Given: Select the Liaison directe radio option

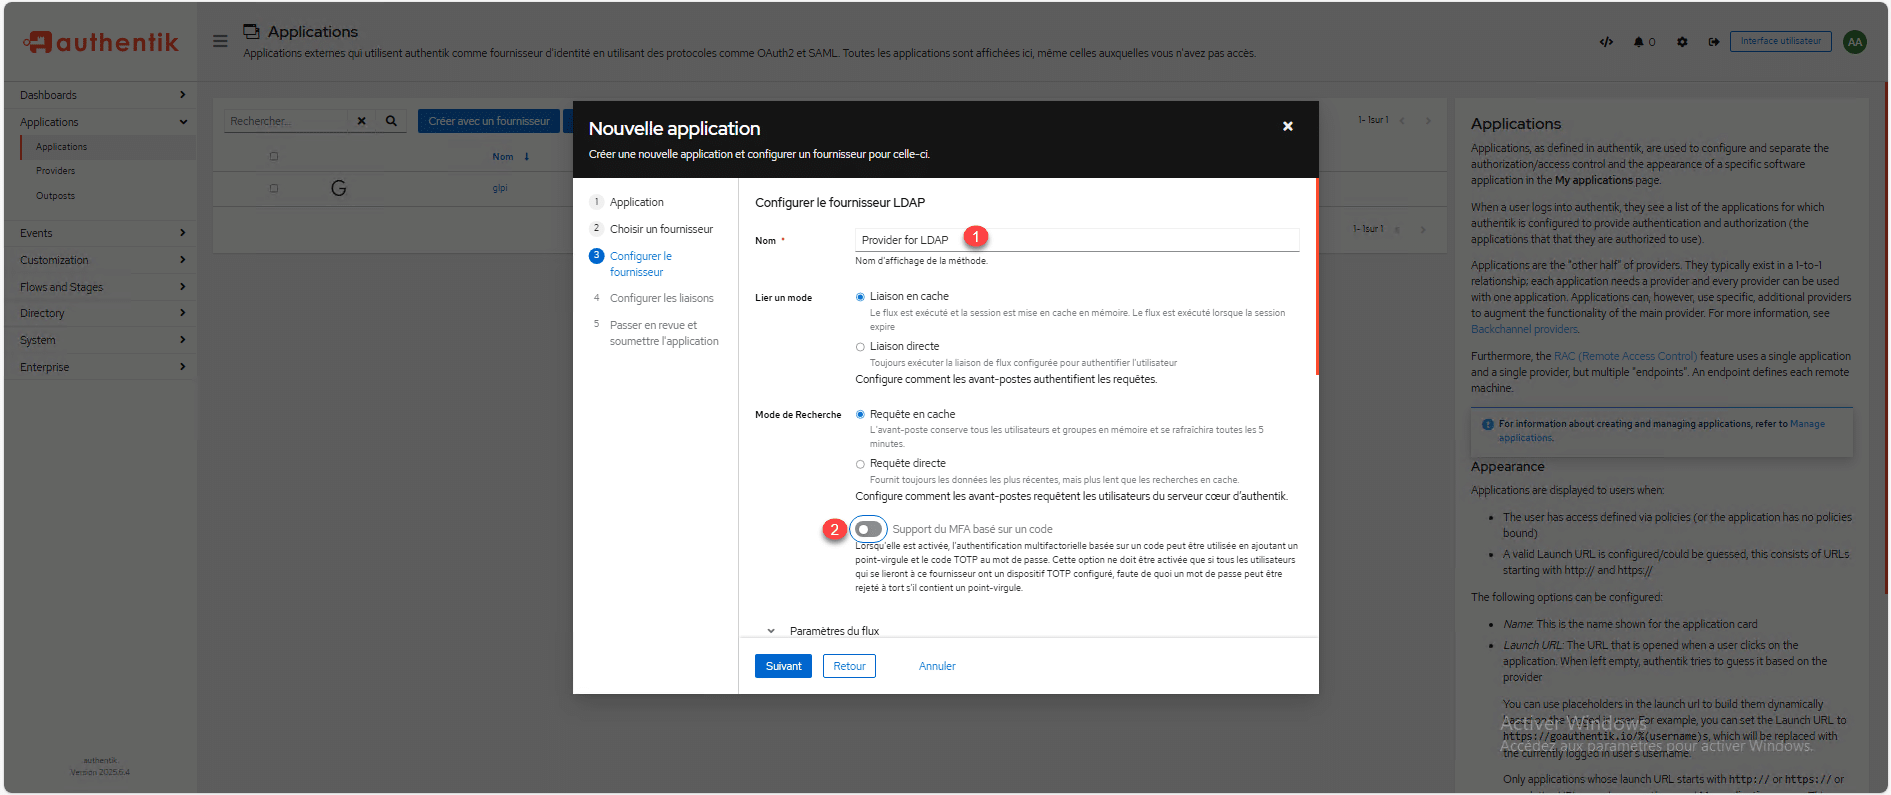Looking at the screenshot, I should pyautogui.click(x=860, y=347).
